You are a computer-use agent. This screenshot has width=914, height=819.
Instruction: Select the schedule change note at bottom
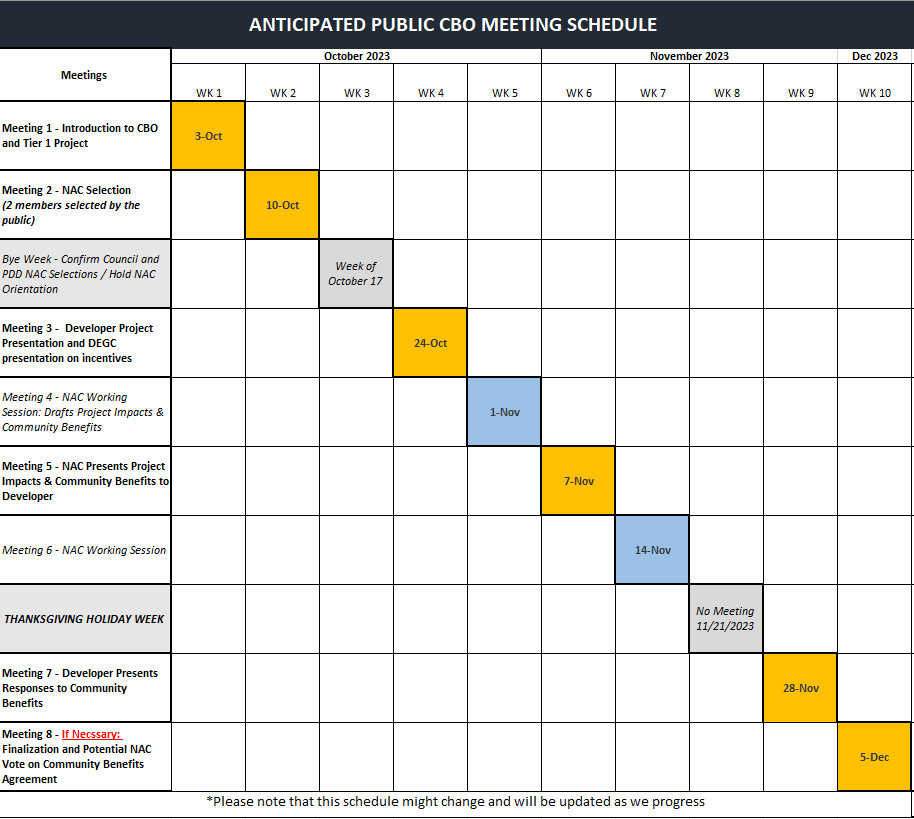(456, 801)
